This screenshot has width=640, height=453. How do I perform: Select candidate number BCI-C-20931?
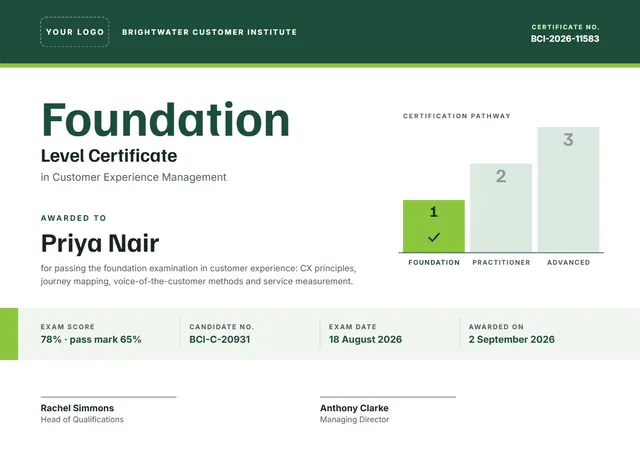coord(220,340)
